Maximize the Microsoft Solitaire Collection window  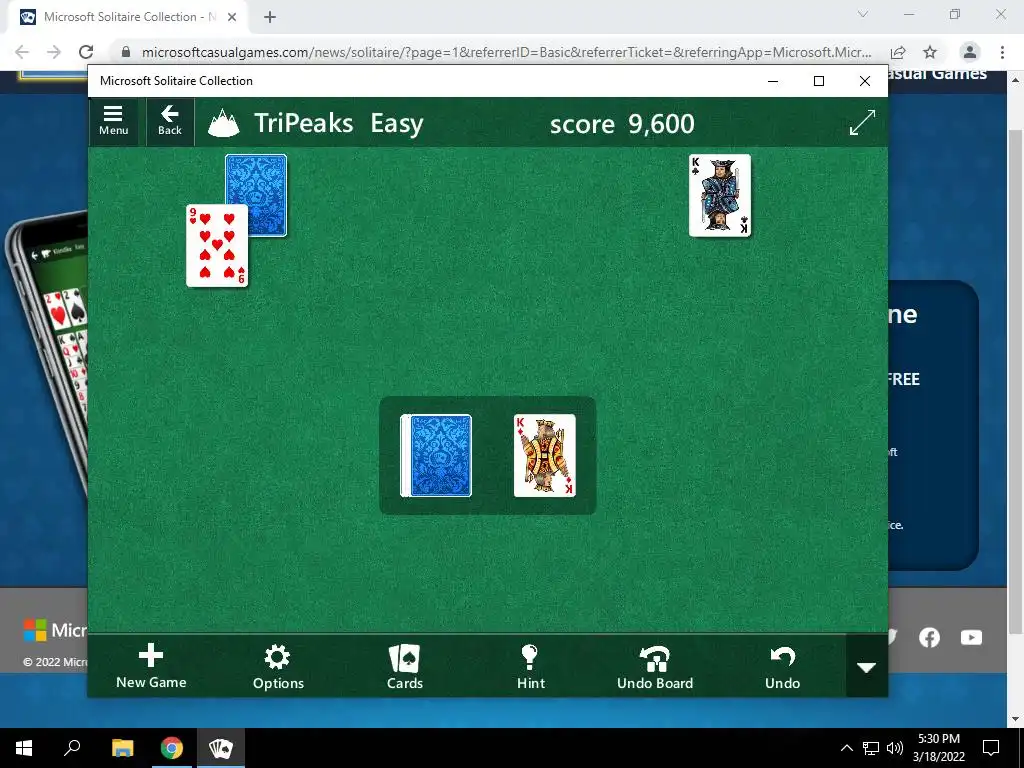coord(819,81)
